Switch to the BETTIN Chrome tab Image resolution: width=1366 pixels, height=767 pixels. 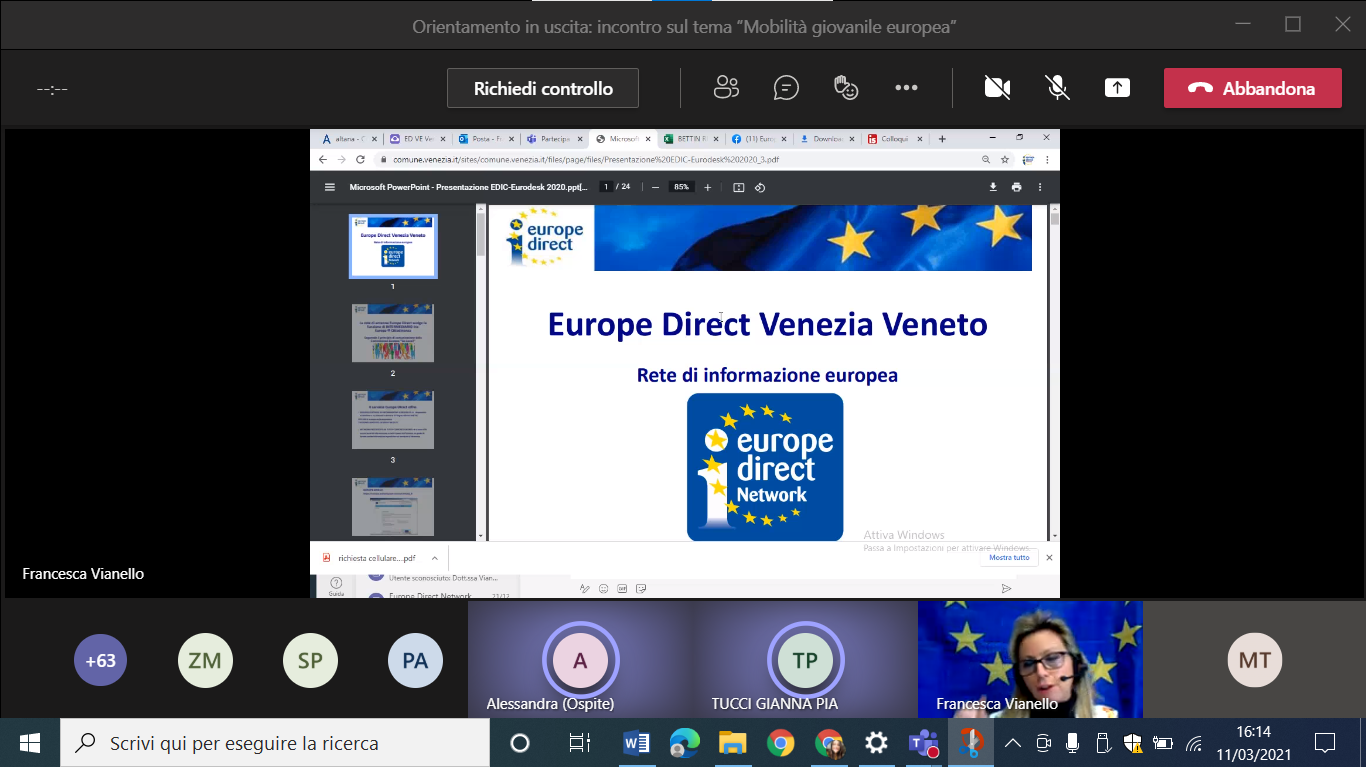coord(690,139)
